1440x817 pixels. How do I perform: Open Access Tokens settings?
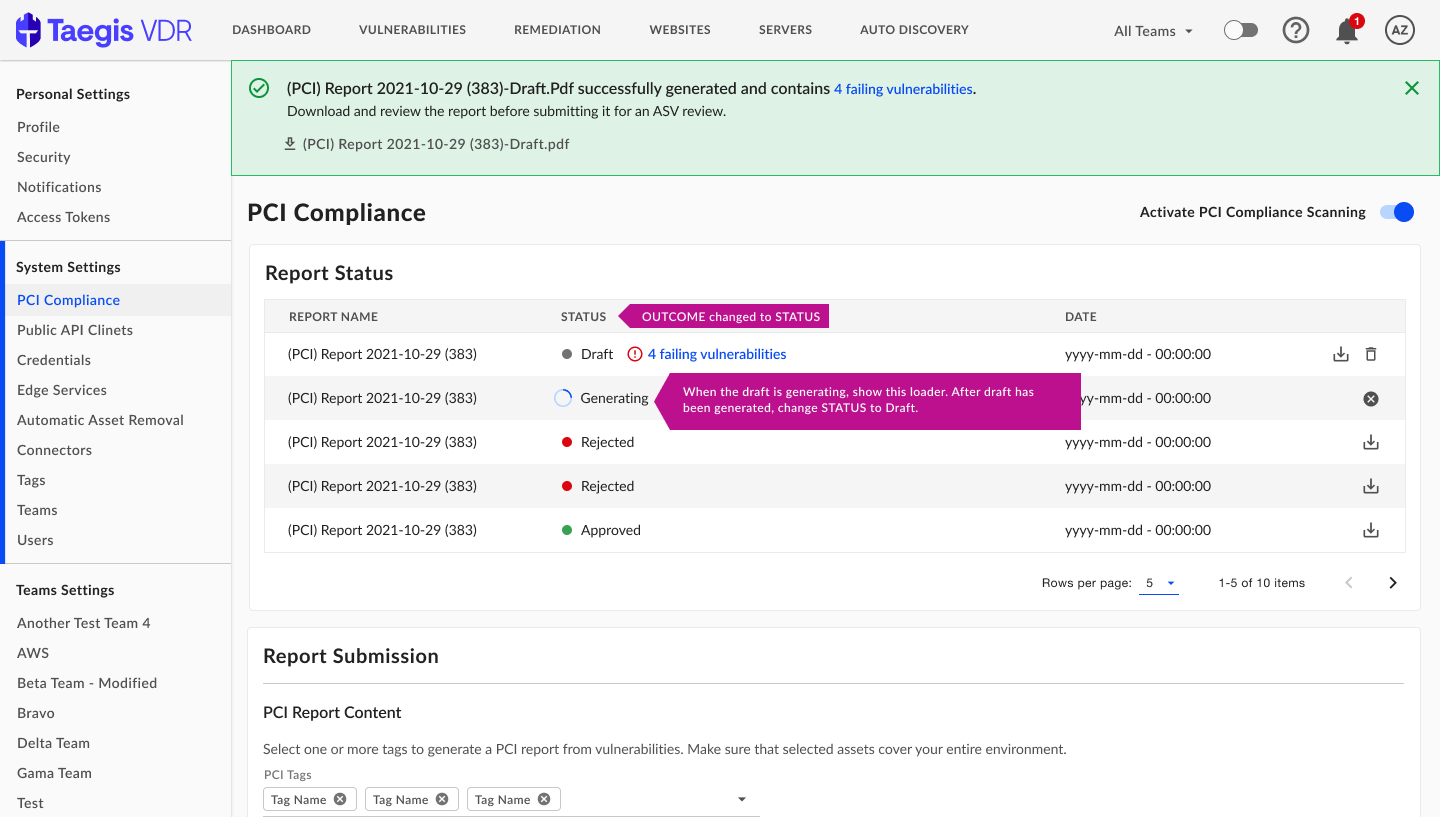63,217
